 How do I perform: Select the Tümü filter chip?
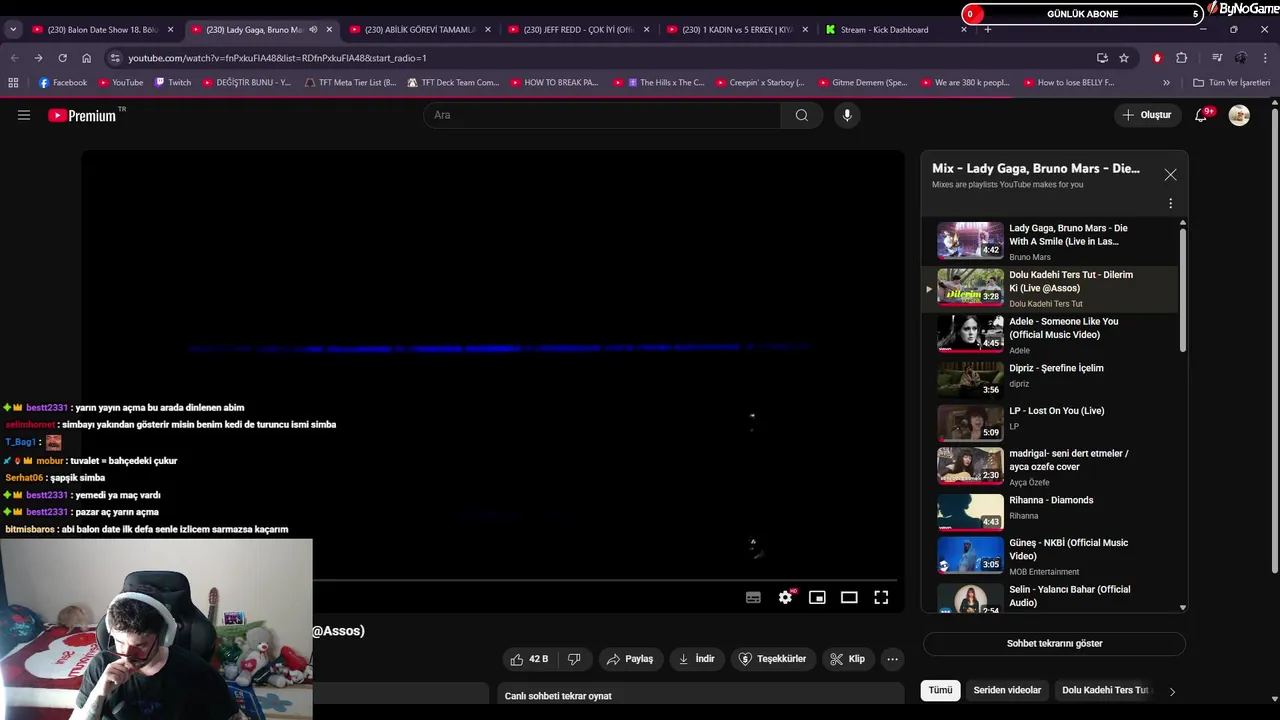(x=940, y=690)
